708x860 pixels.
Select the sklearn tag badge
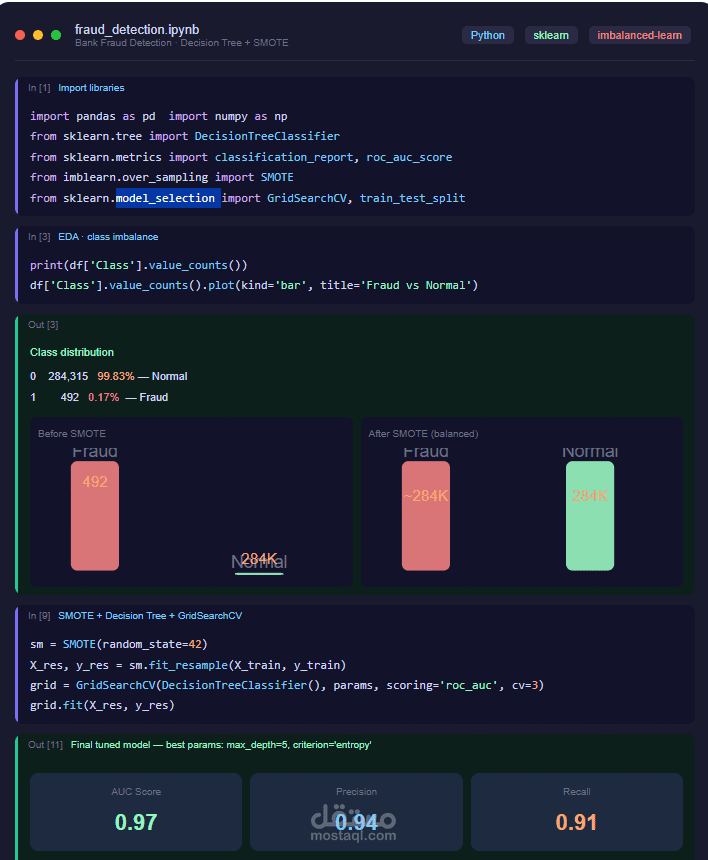pyautogui.click(x=551, y=35)
